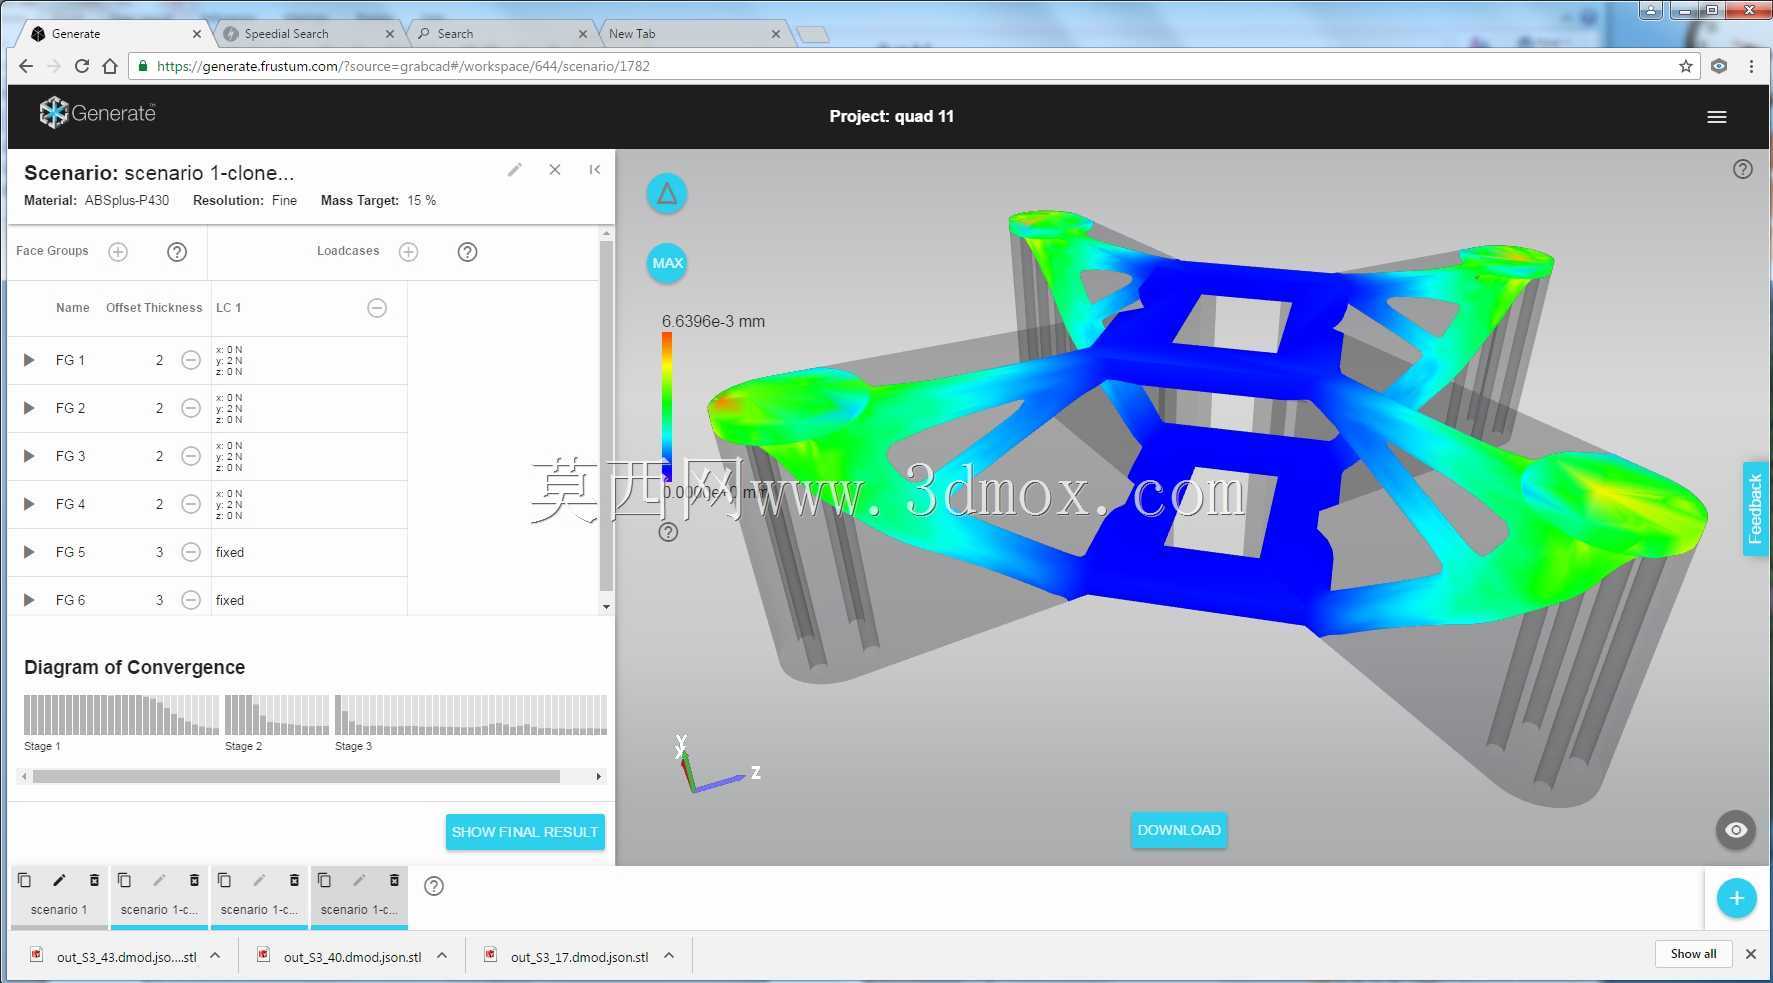Remove face group FG 2
Image resolution: width=1773 pixels, height=983 pixels.
pos(191,408)
